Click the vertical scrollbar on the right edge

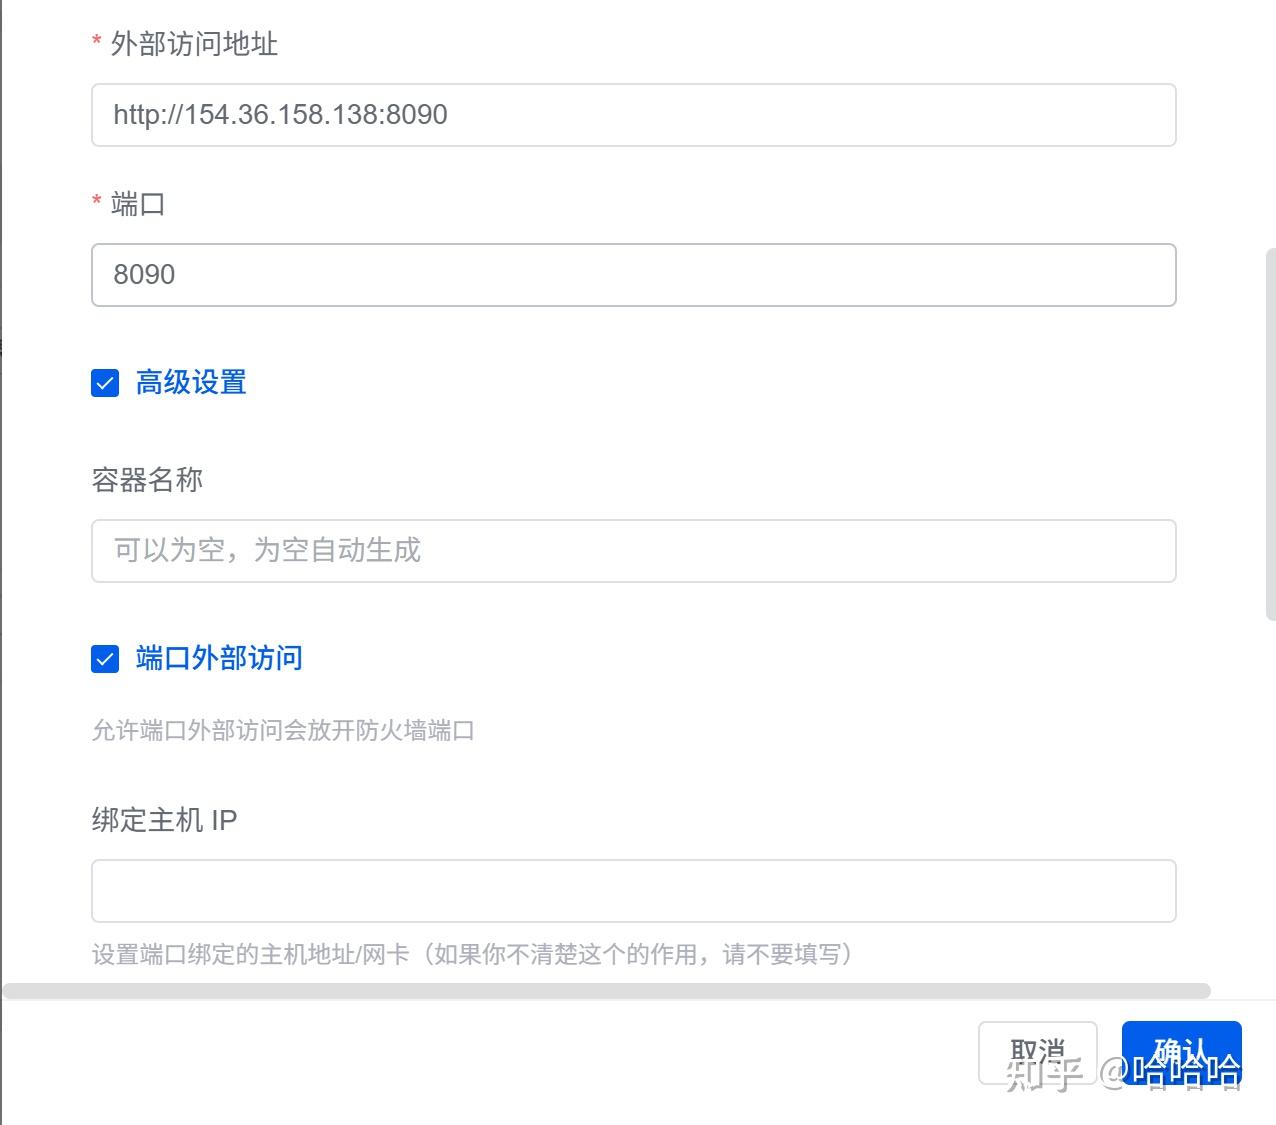tap(1270, 435)
